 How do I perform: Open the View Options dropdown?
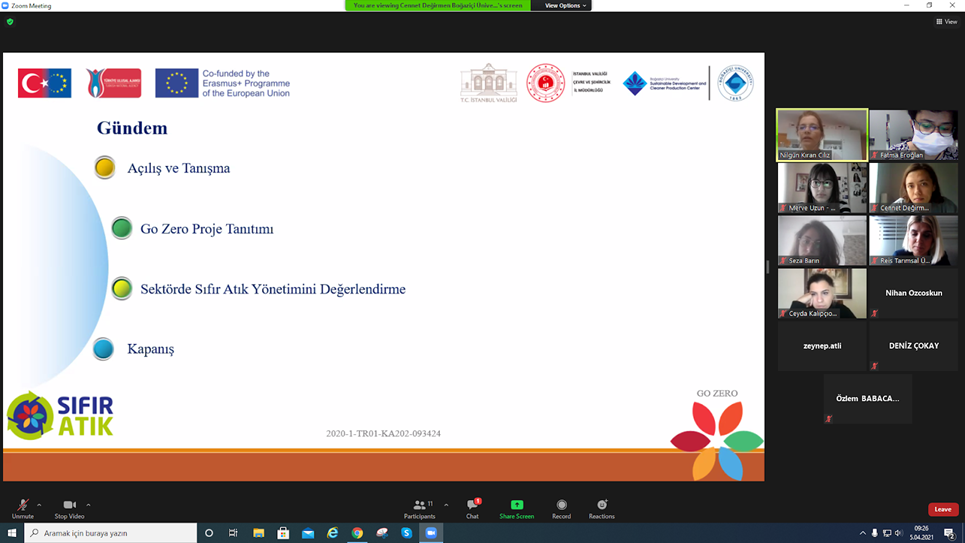[566, 6]
